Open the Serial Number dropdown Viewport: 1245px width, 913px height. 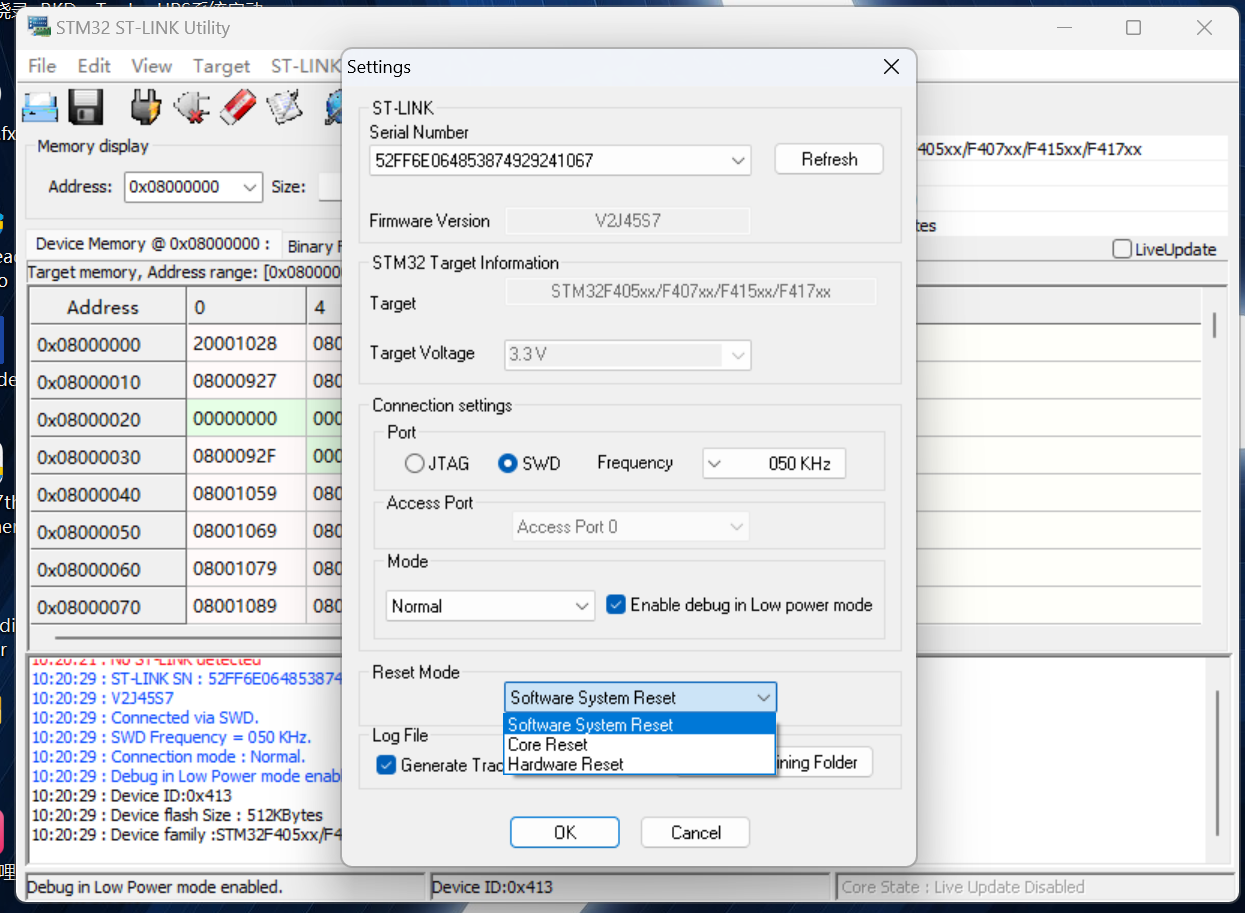[x=738, y=160]
